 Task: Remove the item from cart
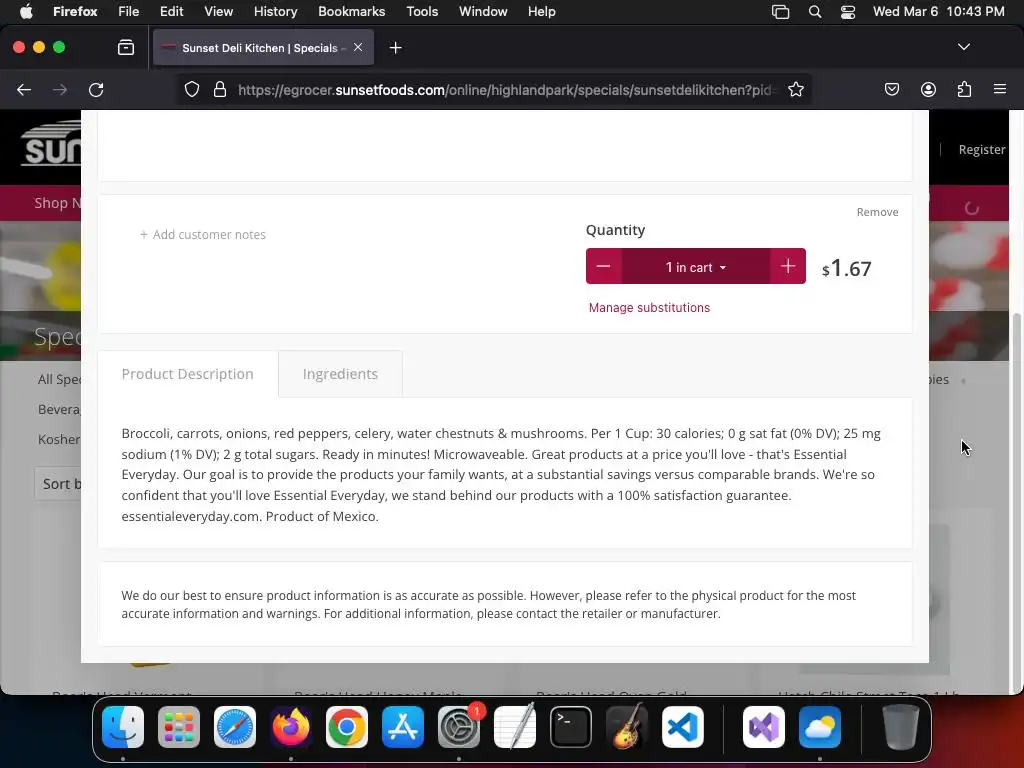click(x=877, y=212)
